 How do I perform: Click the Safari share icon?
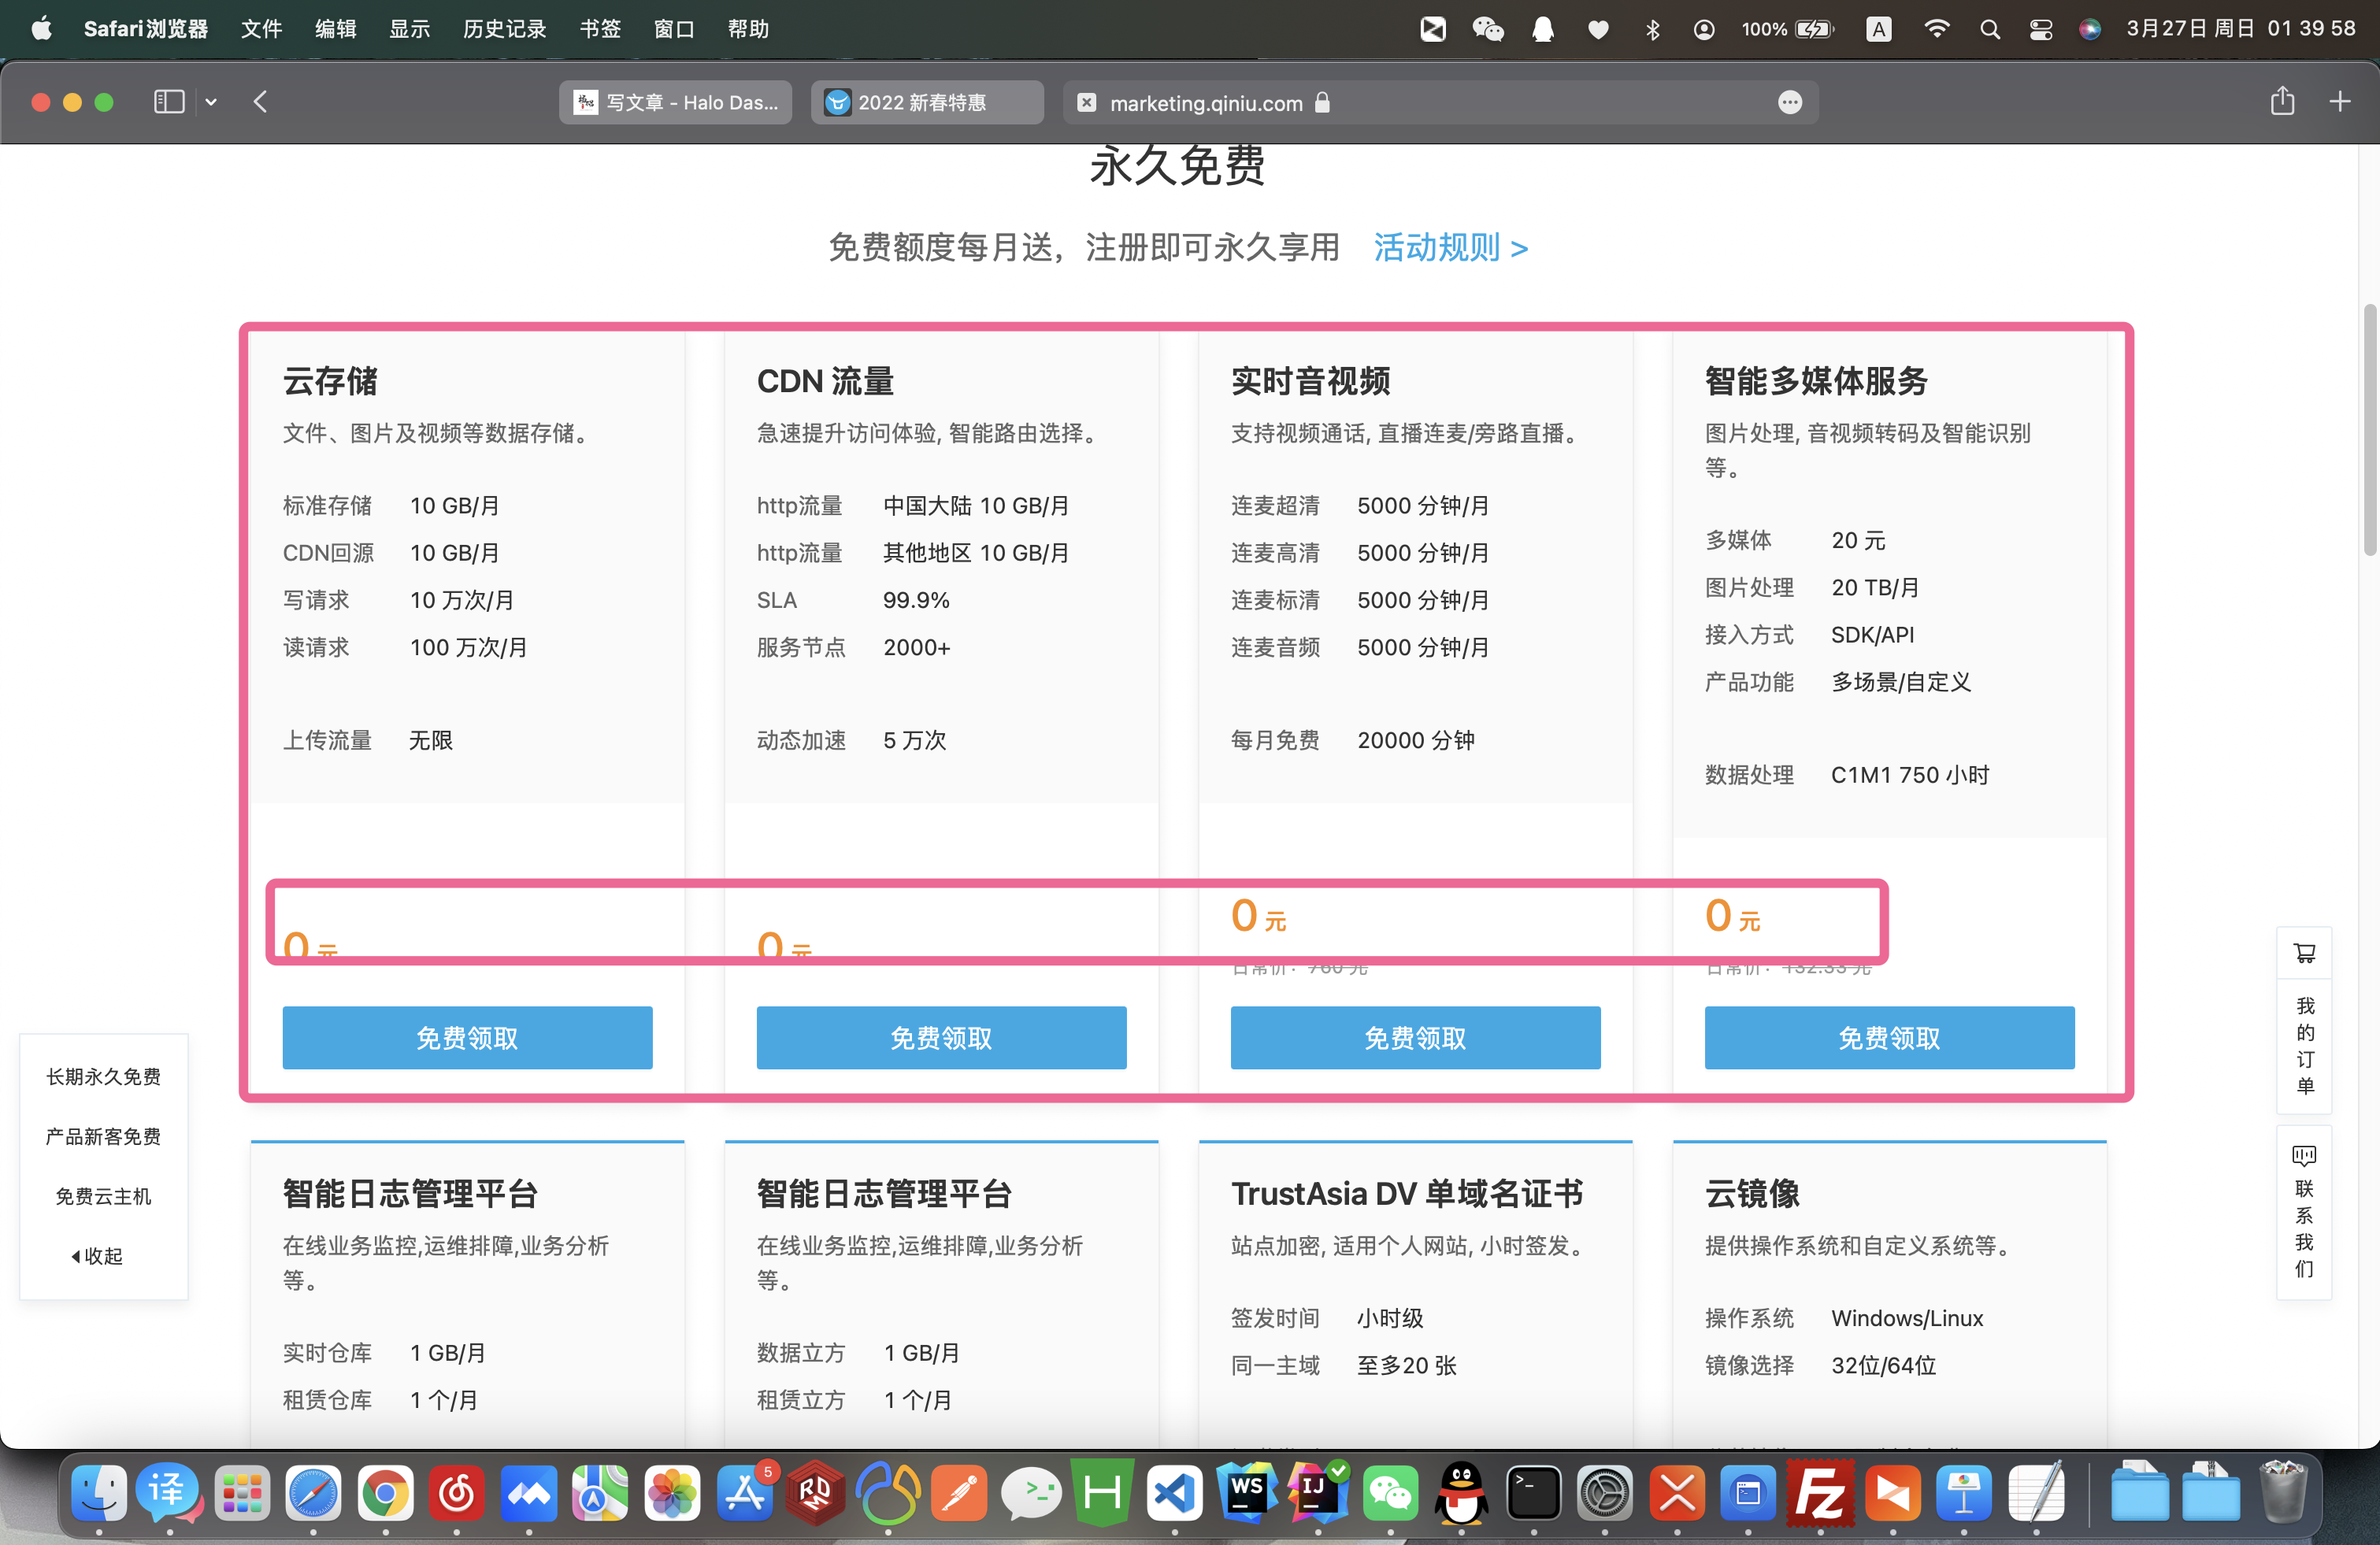coord(2282,101)
